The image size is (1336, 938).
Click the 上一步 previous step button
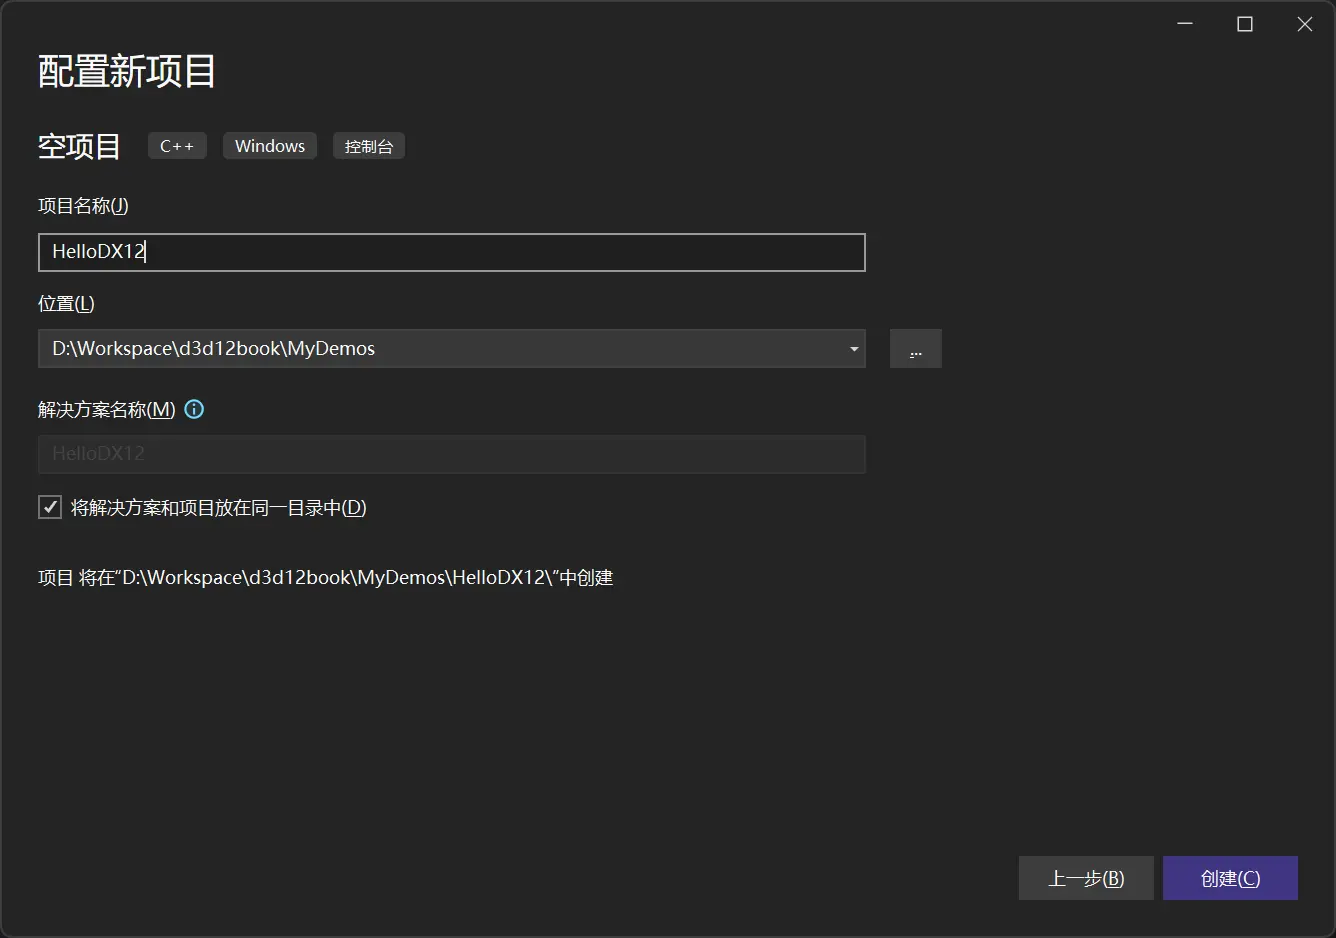point(1086,878)
